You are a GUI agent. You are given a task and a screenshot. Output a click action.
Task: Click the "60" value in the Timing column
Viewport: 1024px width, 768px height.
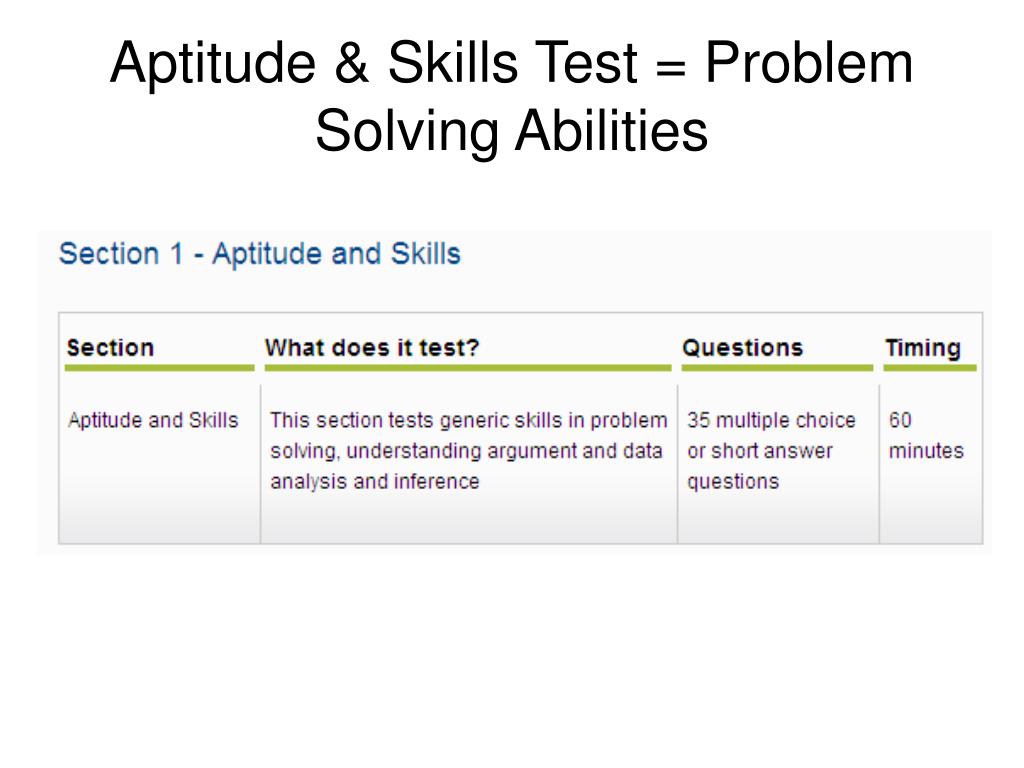[x=900, y=420]
